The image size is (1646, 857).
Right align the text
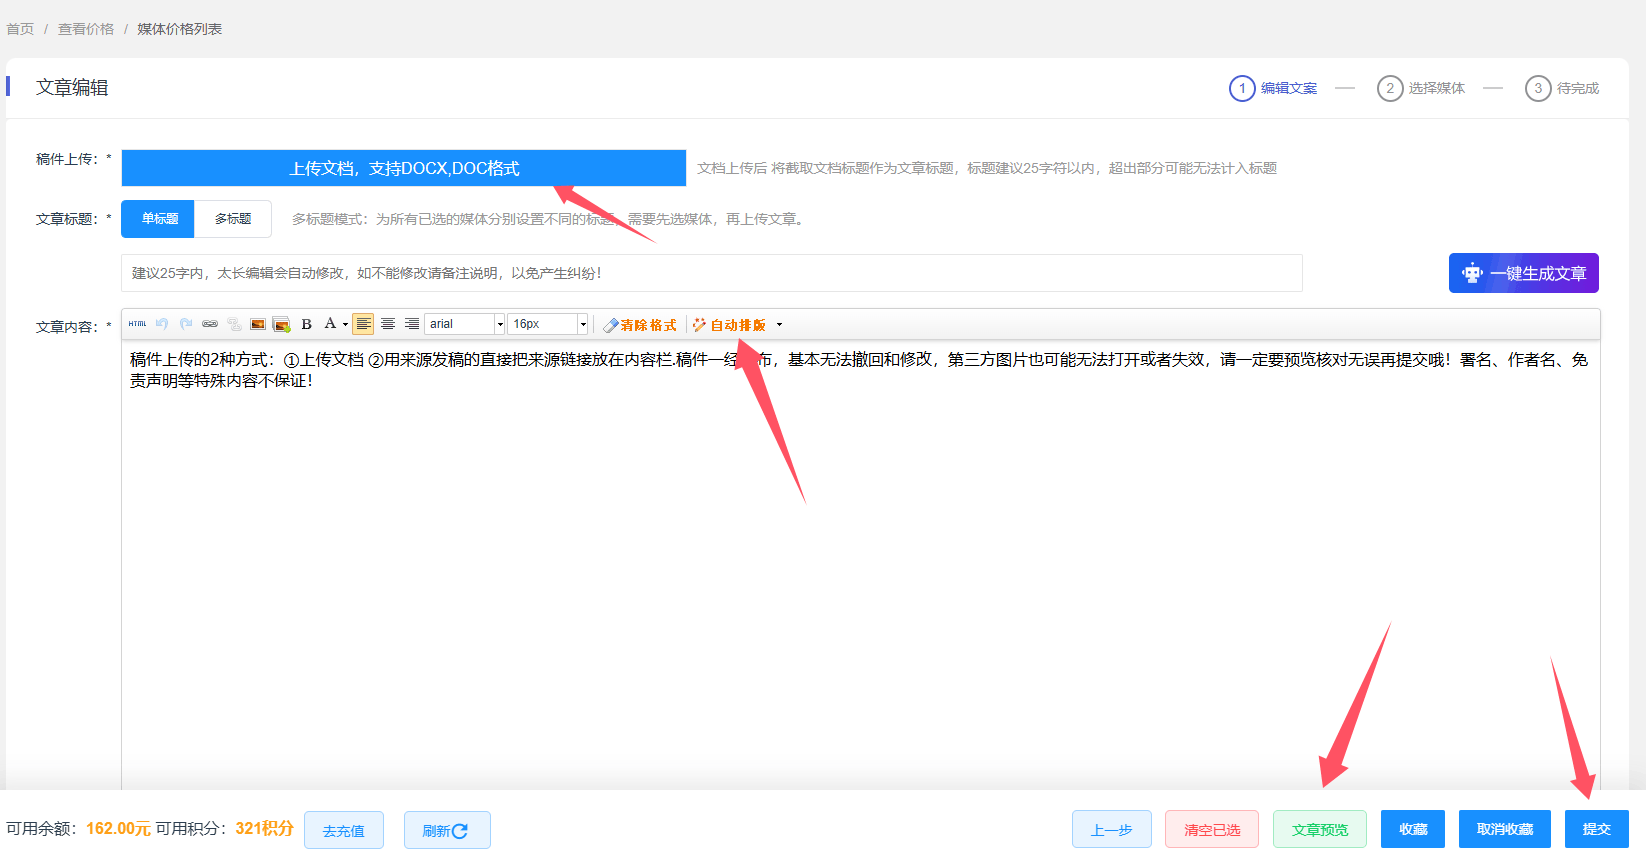pos(412,324)
